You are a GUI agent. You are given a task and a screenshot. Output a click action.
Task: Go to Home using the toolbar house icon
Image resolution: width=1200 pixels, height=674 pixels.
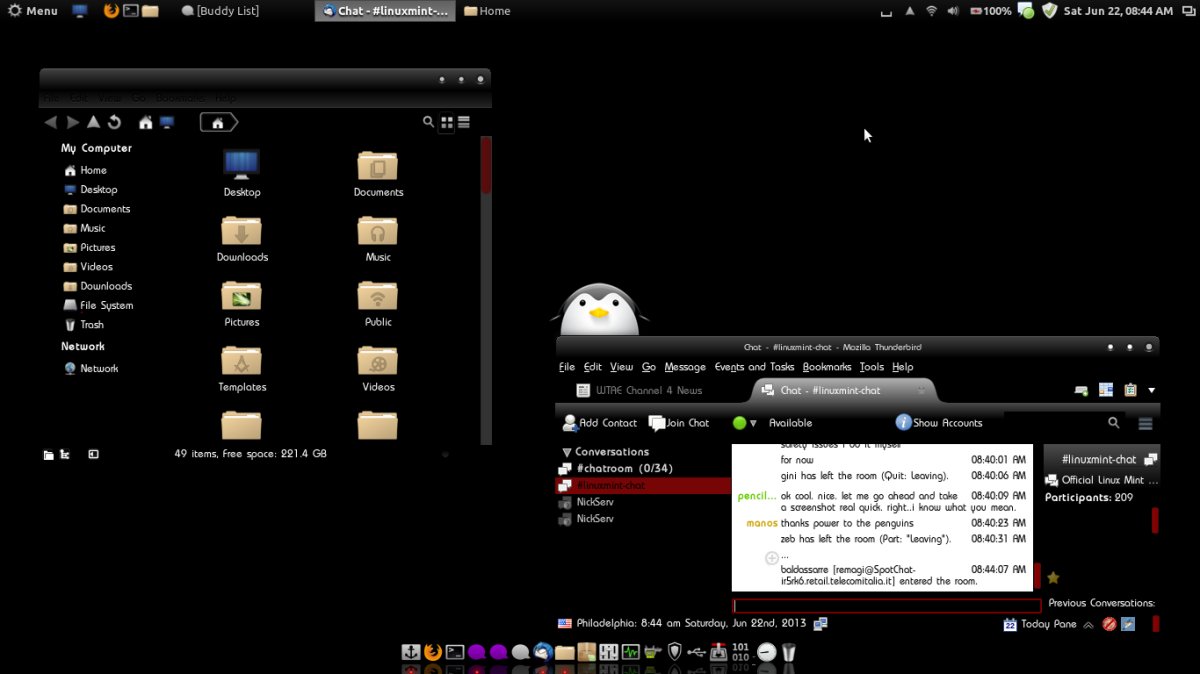(146, 122)
